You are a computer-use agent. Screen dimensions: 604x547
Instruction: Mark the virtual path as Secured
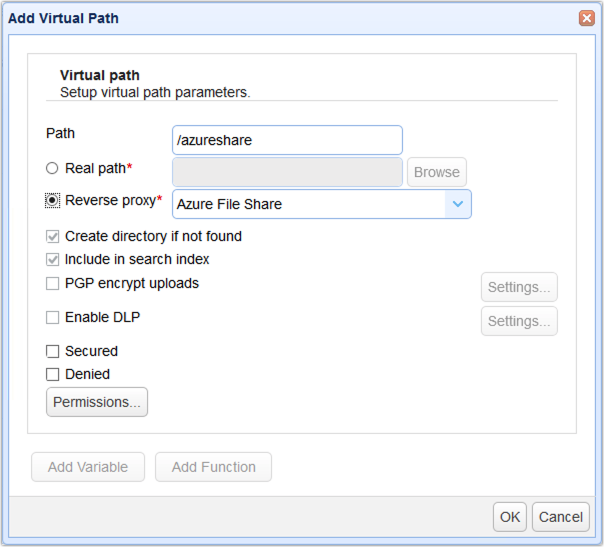pyautogui.click(x=53, y=352)
